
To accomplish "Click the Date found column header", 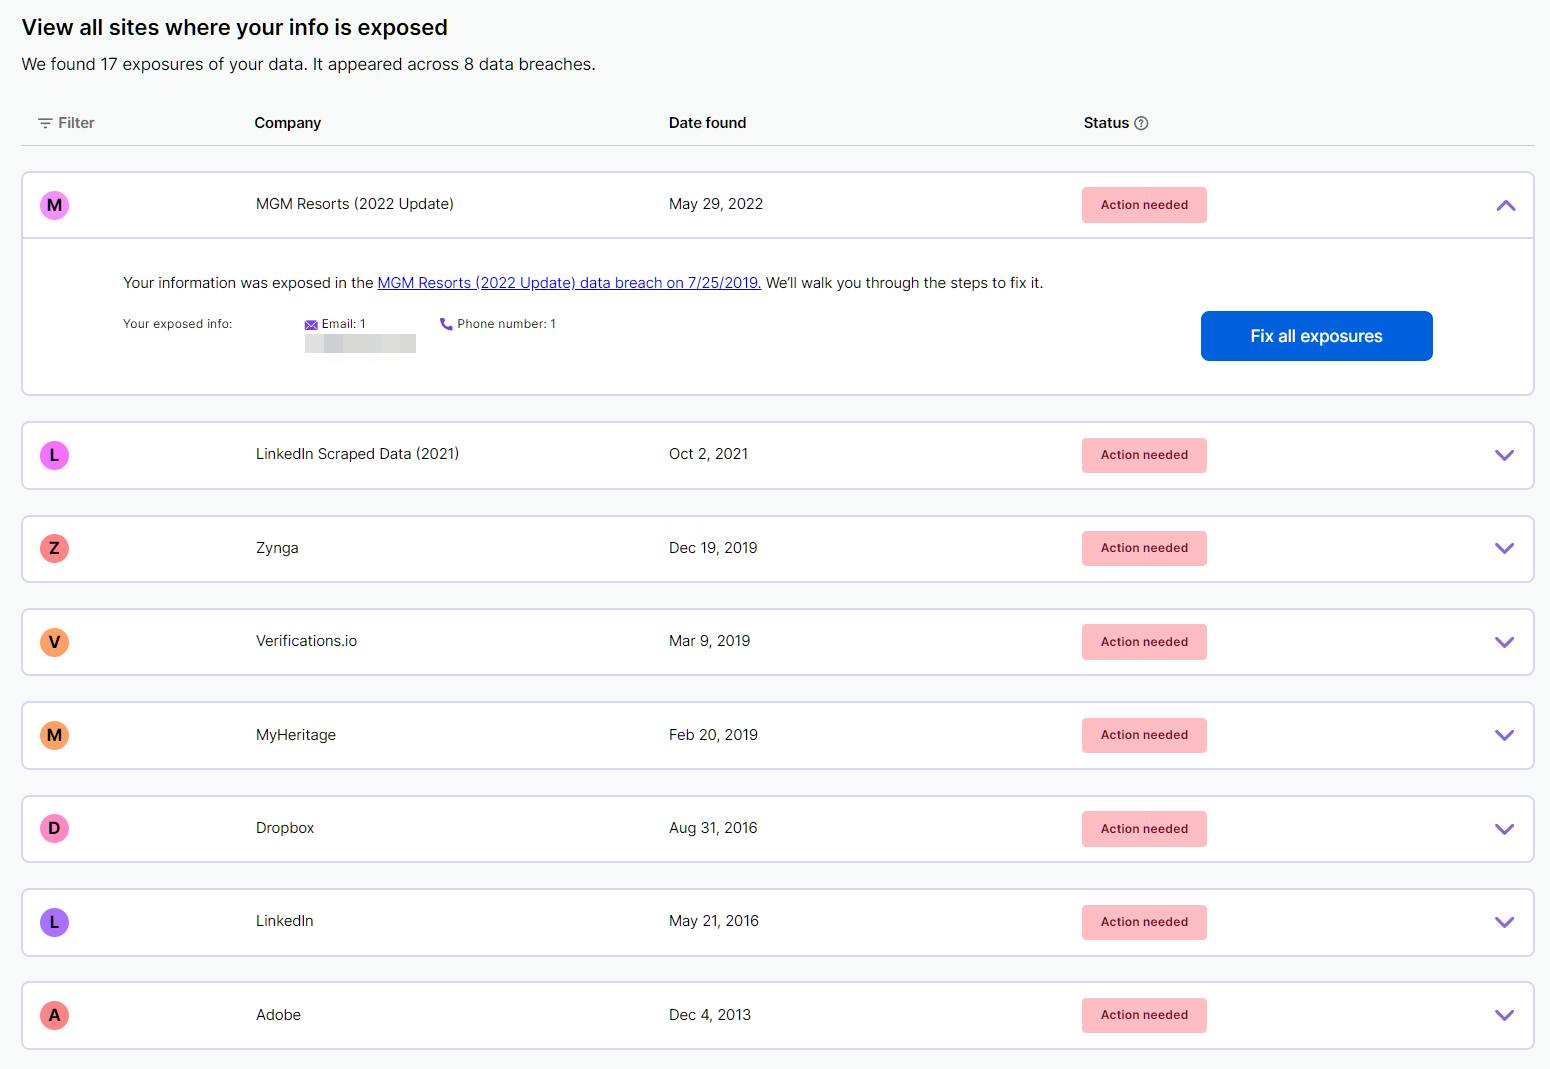I will pos(707,123).
